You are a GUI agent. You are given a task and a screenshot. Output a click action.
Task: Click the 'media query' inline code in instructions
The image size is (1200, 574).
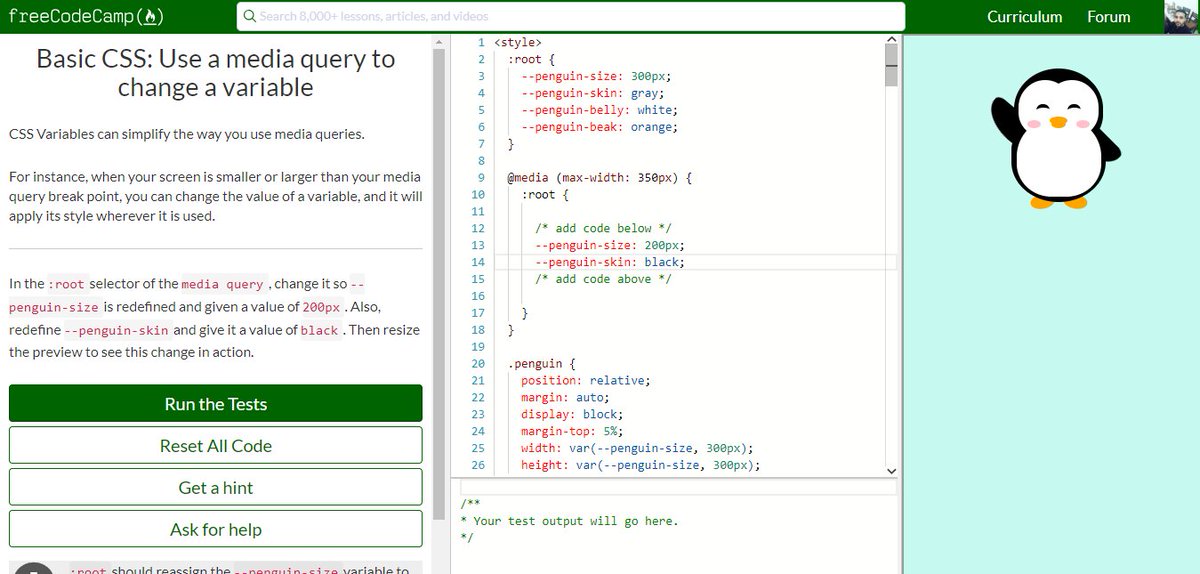(222, 284)
